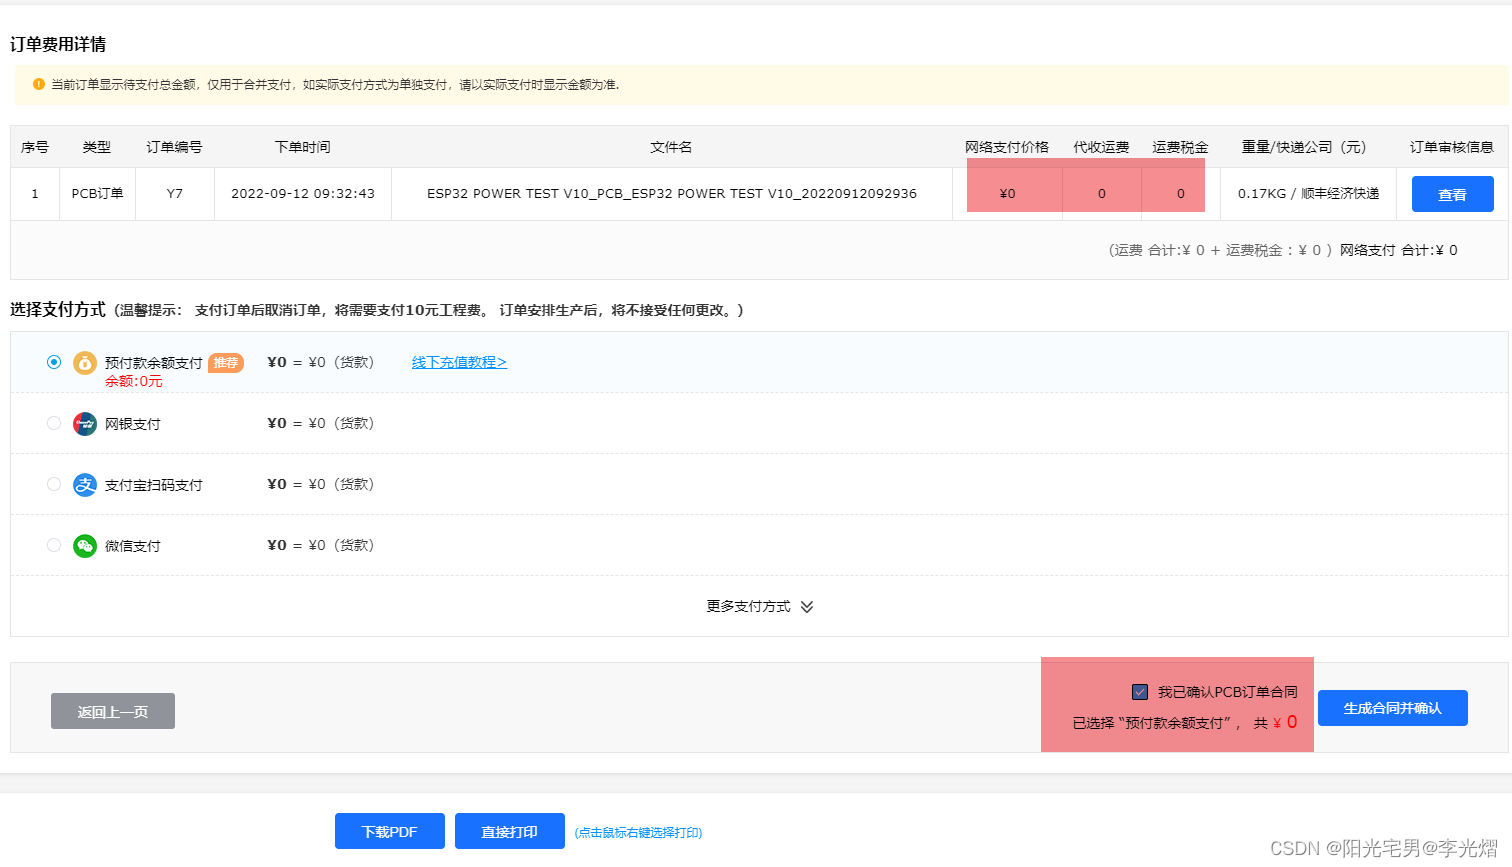The height and width of the screenshot is (867, 1512).
Task: Toggle 我已确认PCB订单合同 checkbox
Action: pos(1140,692)
